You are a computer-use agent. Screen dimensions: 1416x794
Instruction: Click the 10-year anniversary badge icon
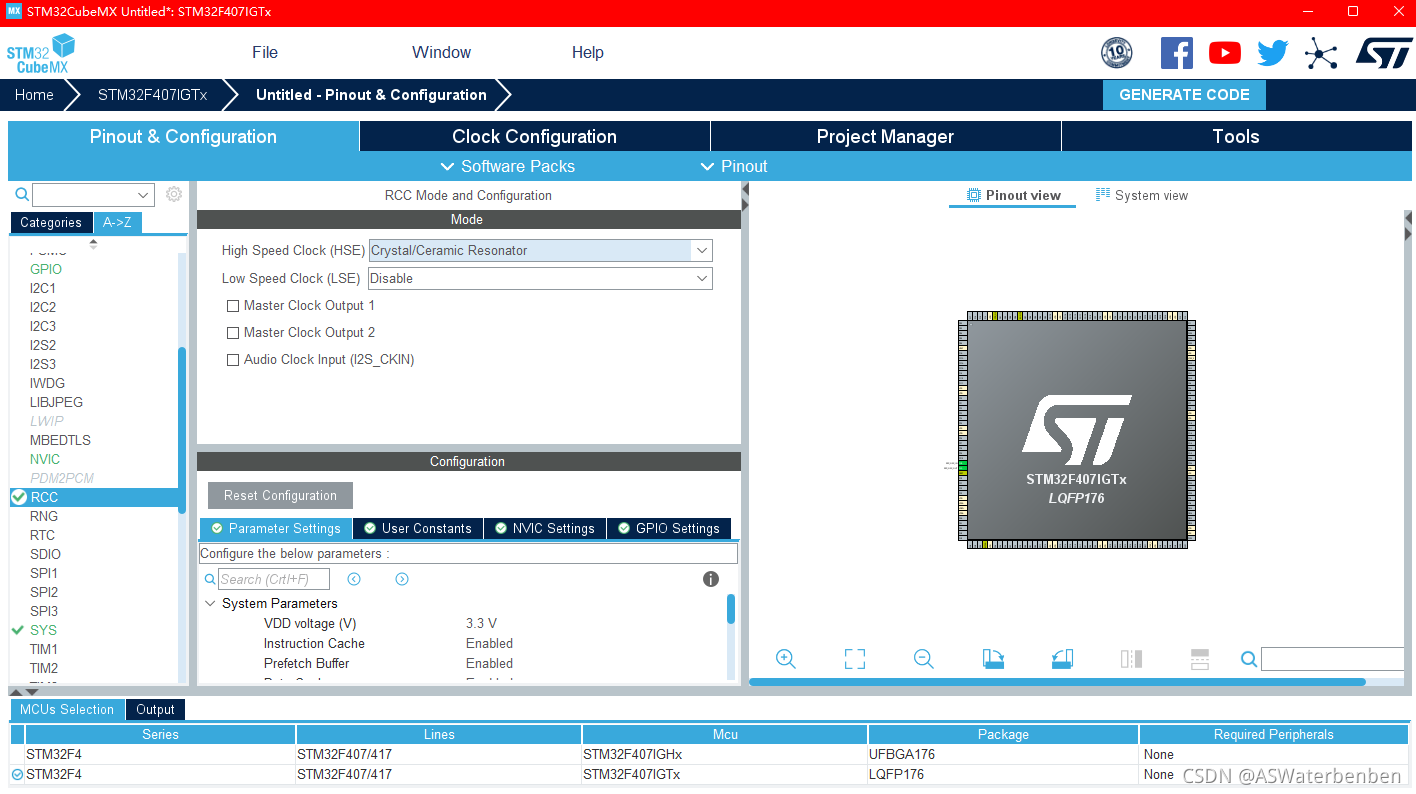click(x=1117, y=53)
